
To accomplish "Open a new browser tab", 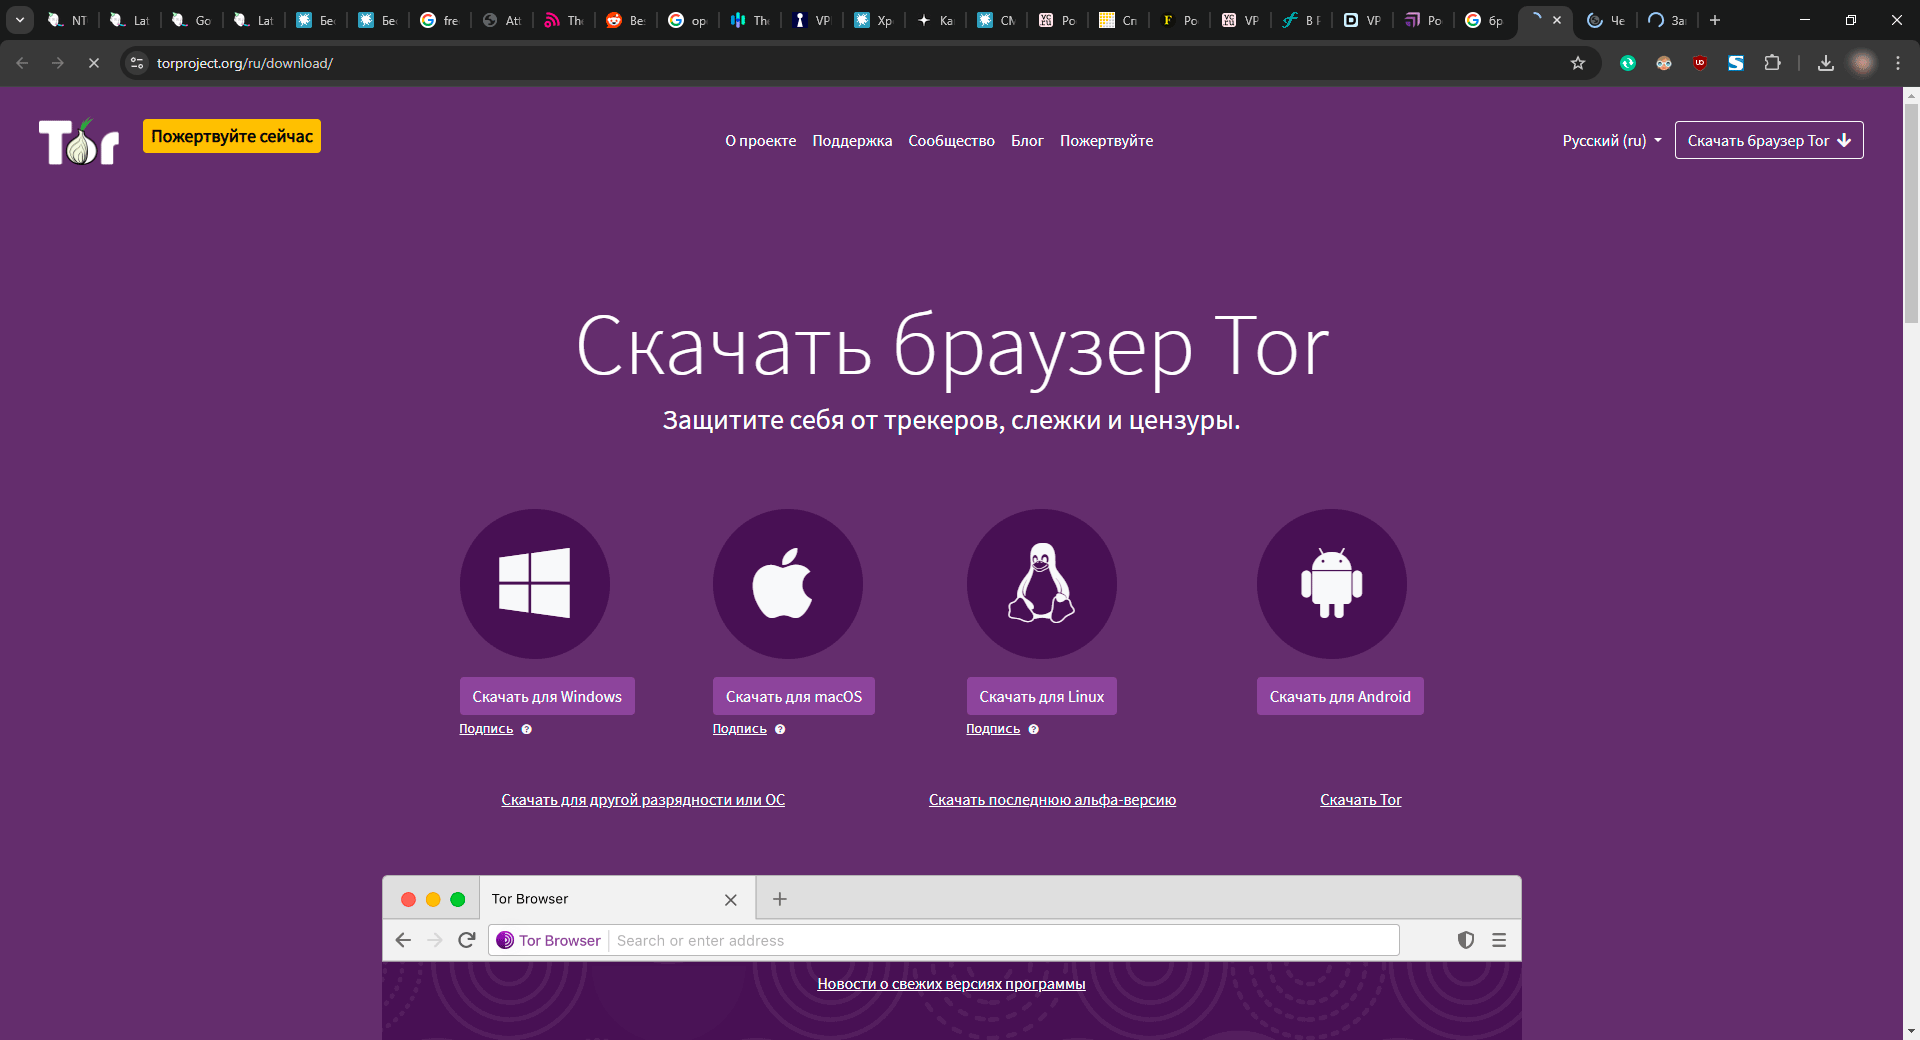I will click(1715, 20).
